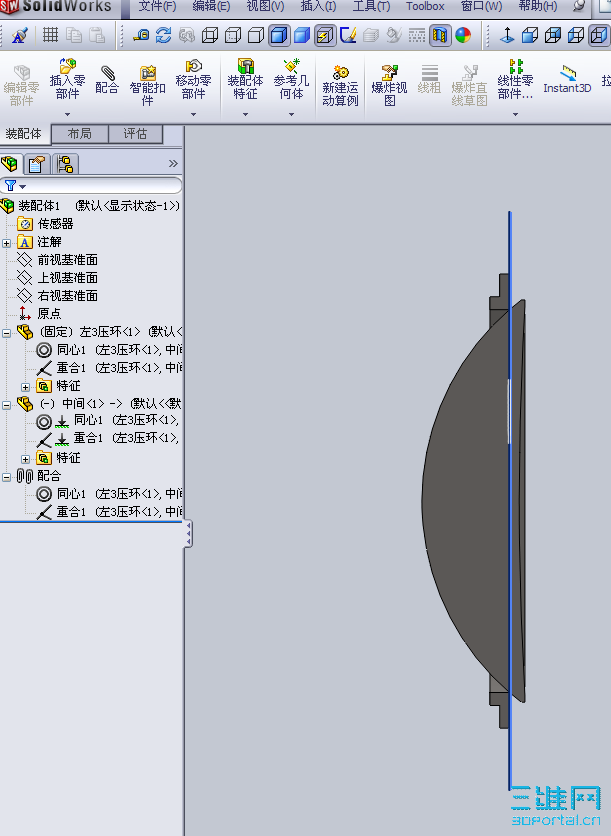
Task: Click Explode Line Sketch (爆炸直线草图) icon
Action: 469,85
